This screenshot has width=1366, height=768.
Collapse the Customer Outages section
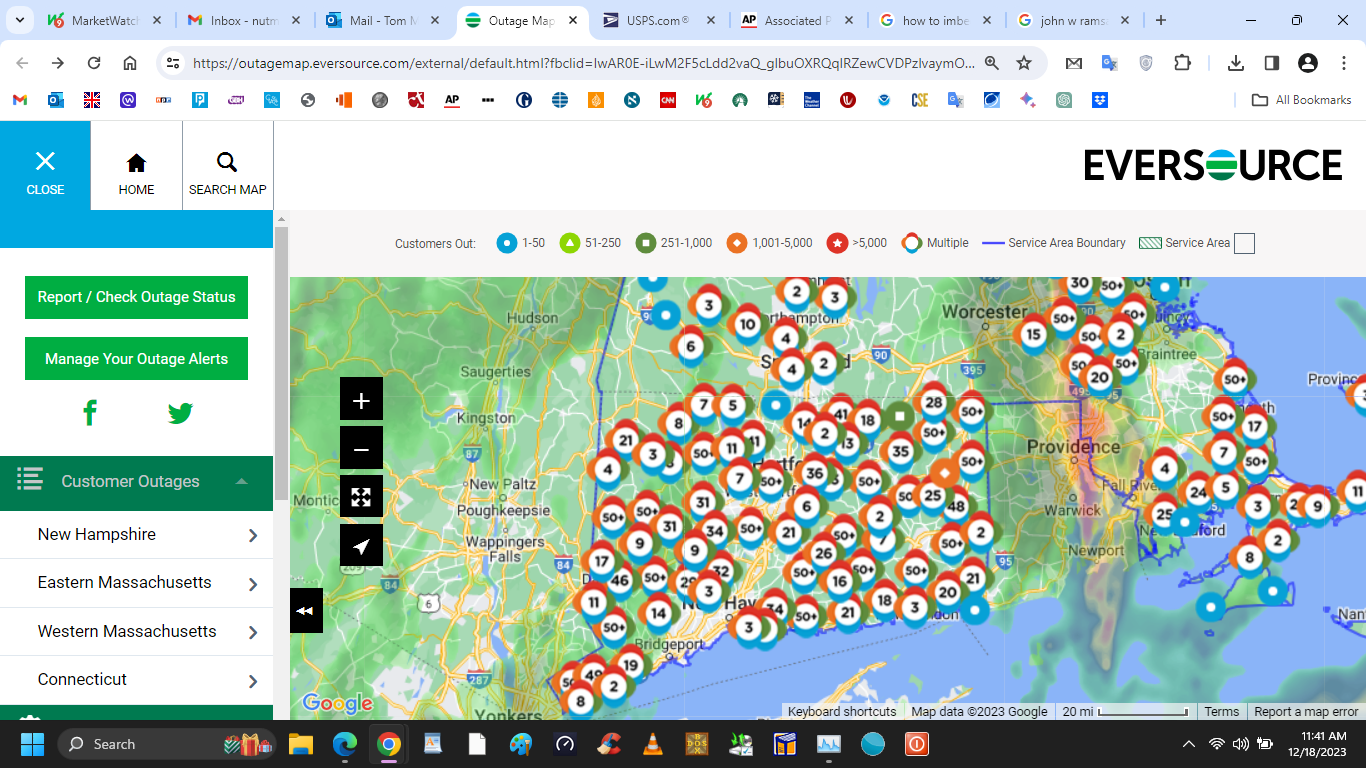tap(241, 482)
